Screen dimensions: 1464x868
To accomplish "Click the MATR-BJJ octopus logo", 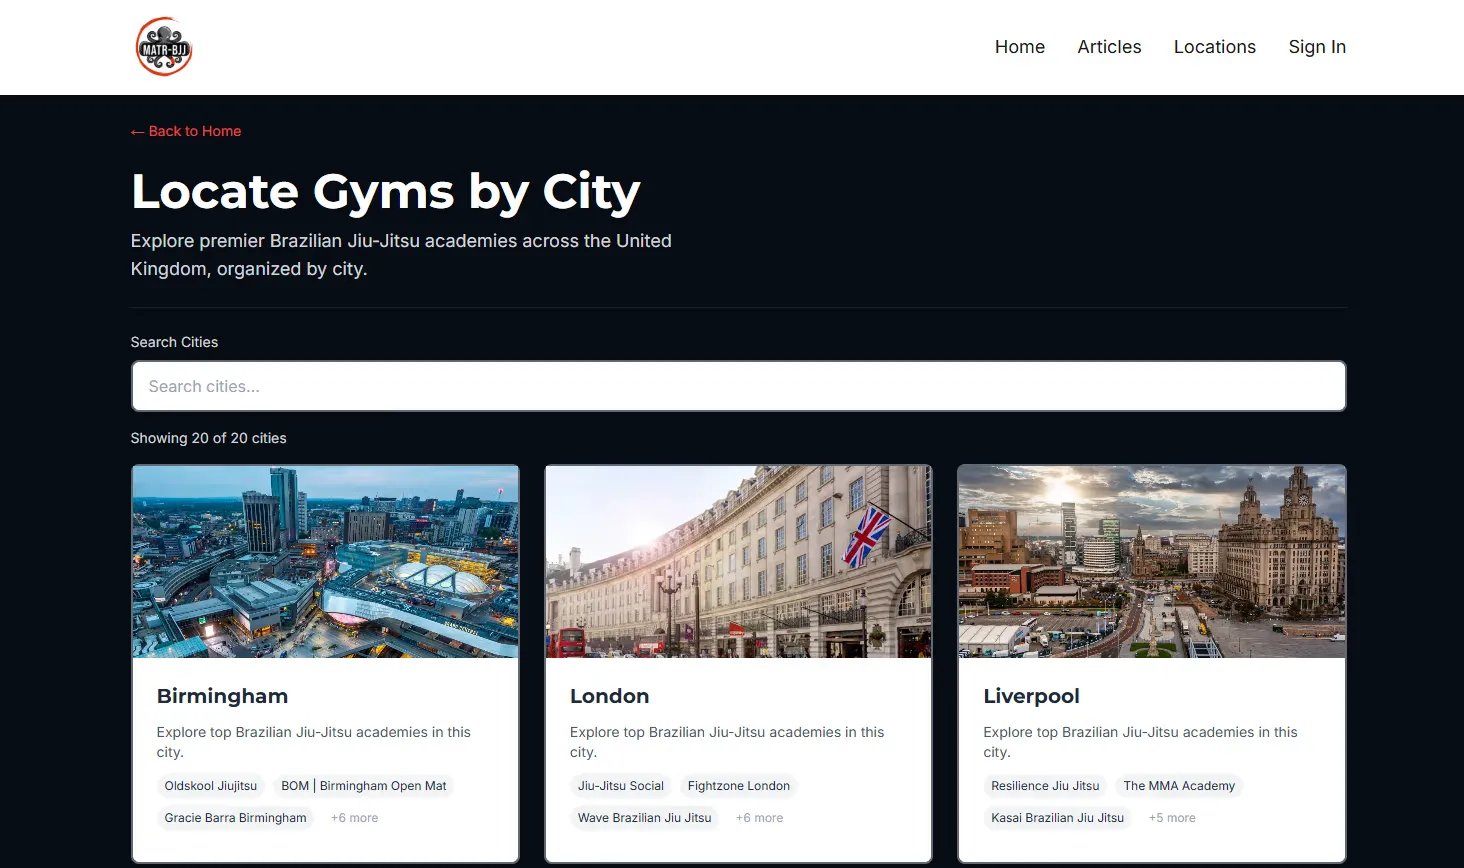I will (x=164, y=47).
